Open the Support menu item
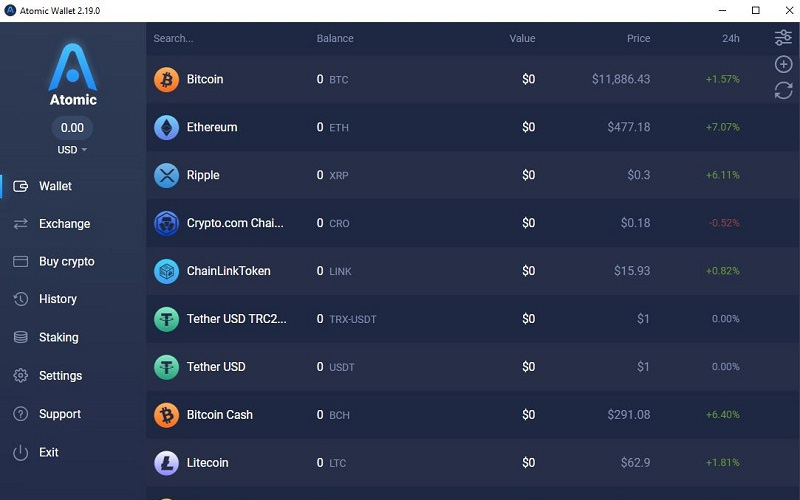Screen dimensions: 800x500 tap(60, 414)
